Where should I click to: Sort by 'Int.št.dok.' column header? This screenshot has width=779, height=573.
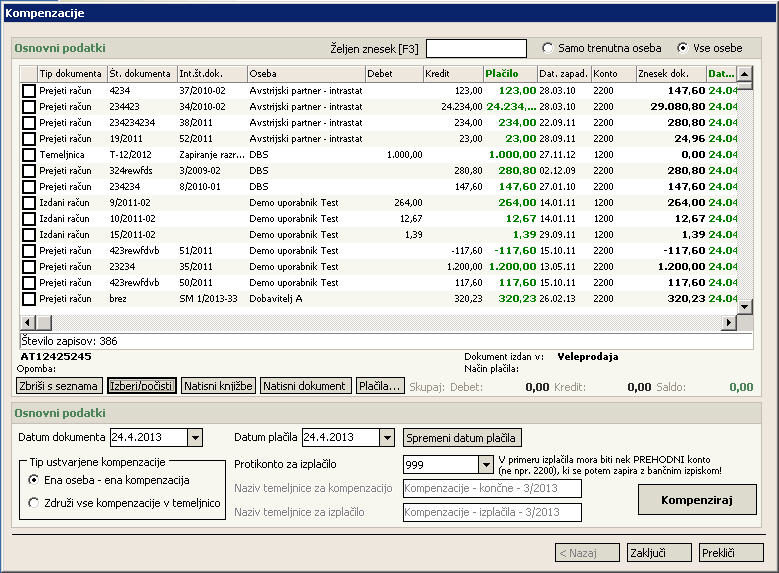point(213,74)
